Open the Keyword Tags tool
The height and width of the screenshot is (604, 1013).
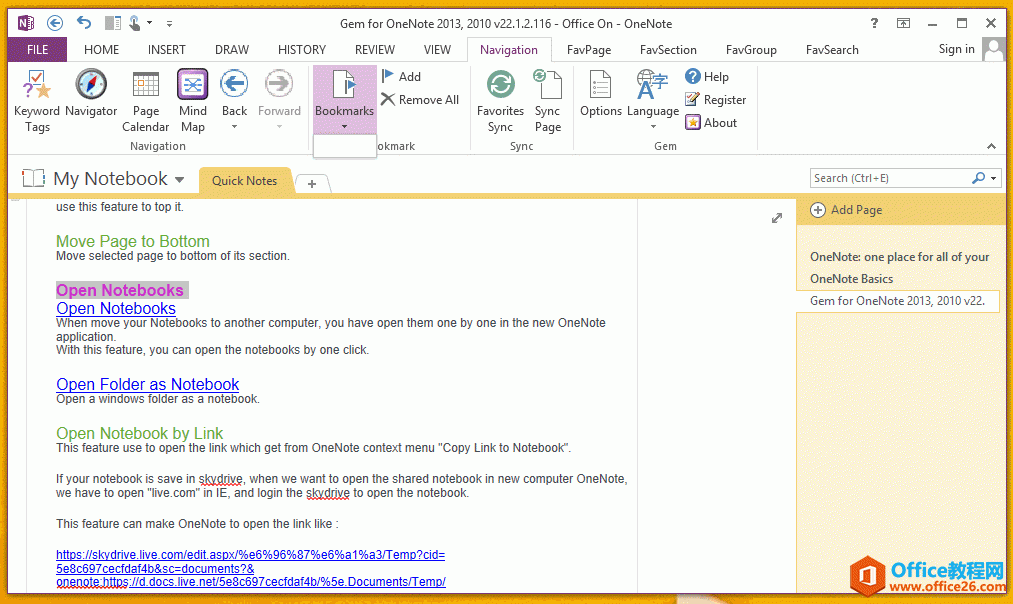point(37,101)
